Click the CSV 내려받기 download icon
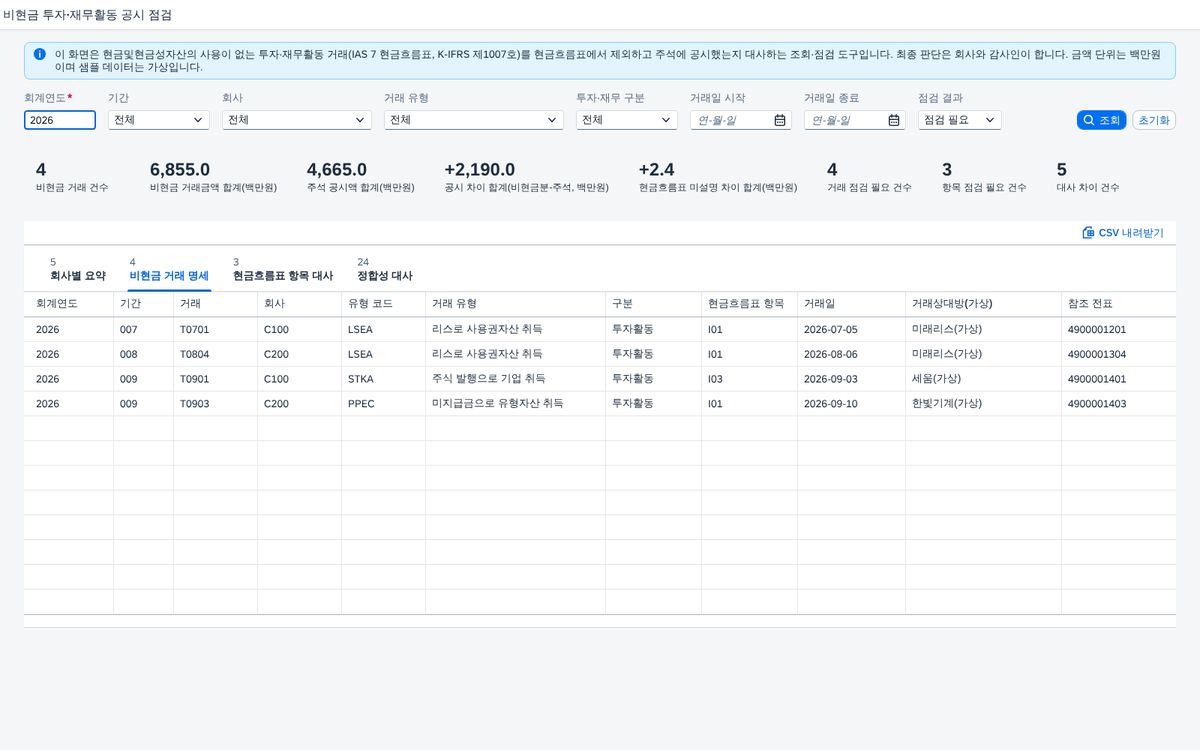Image resolution: width=1200 pixels, height=750 pixels. click(x=1088, y=233)
